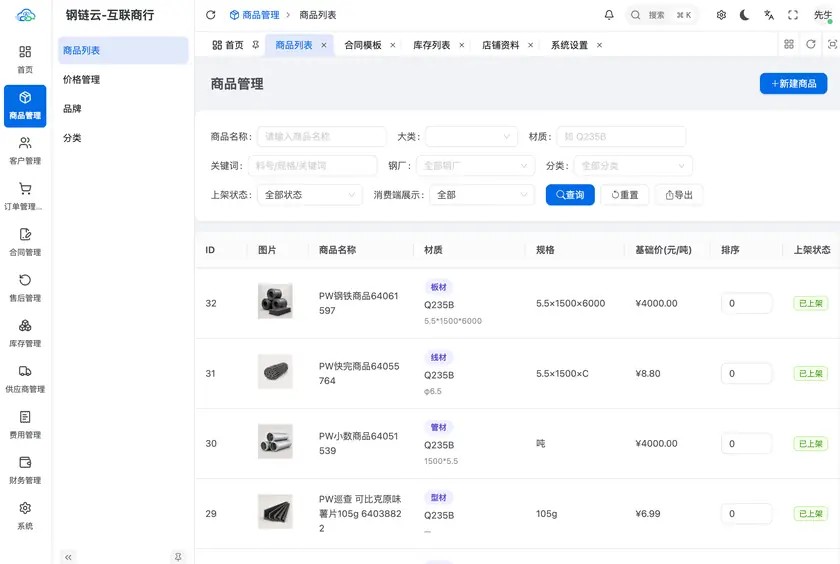Open the notification bell

[609, 15]
